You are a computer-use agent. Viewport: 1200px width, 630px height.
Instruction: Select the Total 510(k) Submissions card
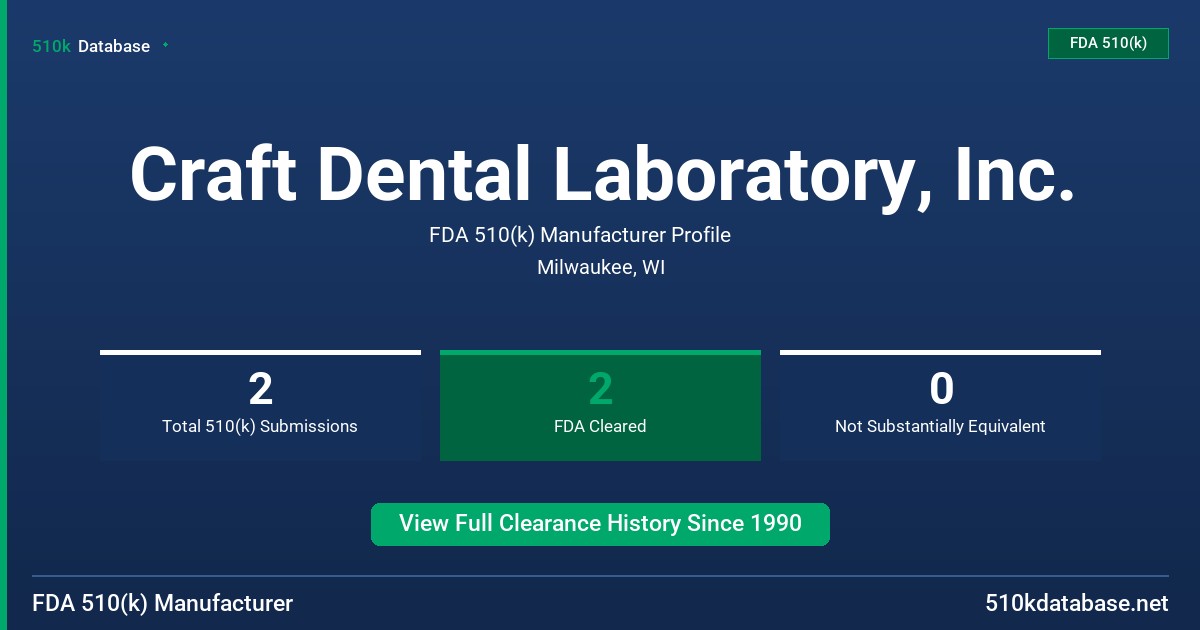click(x=260, y=405)
